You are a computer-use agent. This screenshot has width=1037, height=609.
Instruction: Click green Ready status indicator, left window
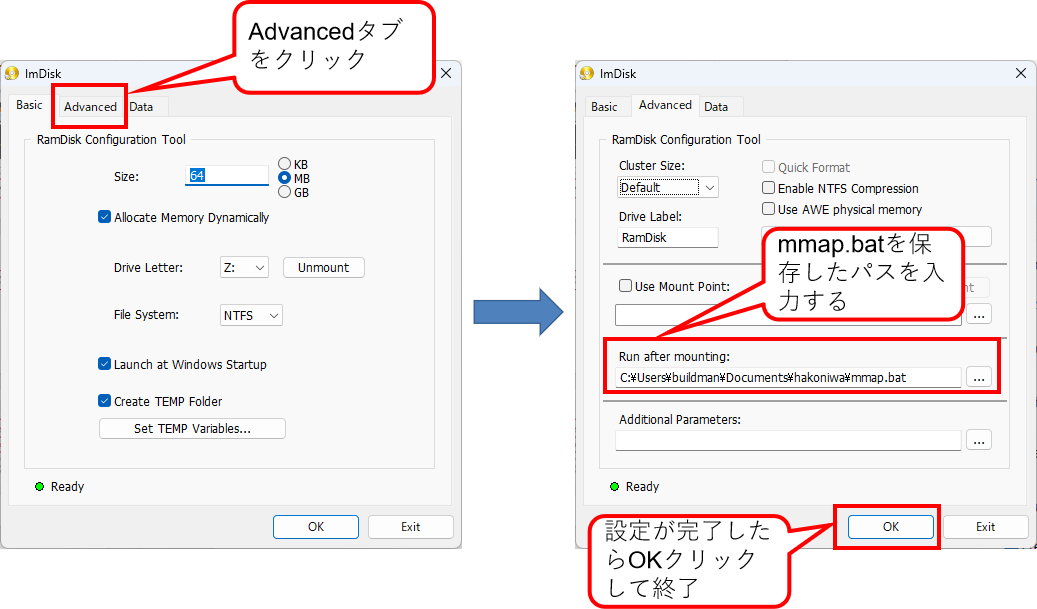[39, 487]
